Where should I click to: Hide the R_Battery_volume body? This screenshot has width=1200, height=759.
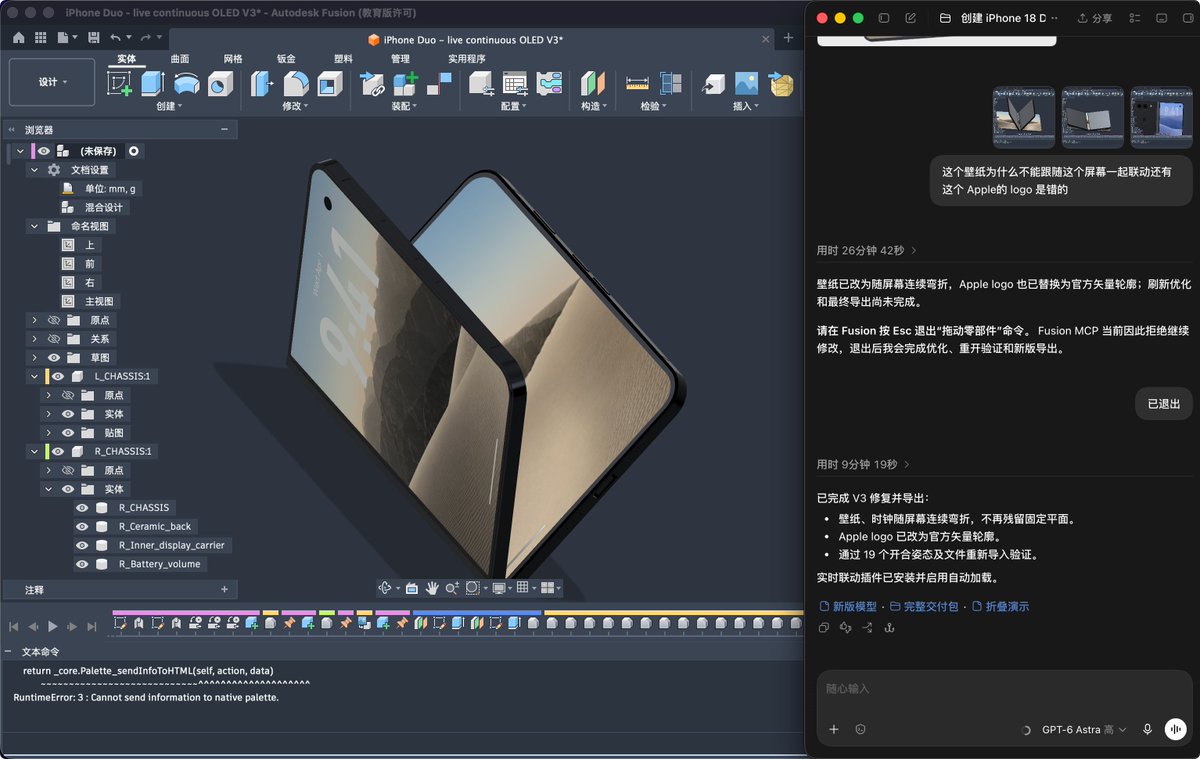82,564
